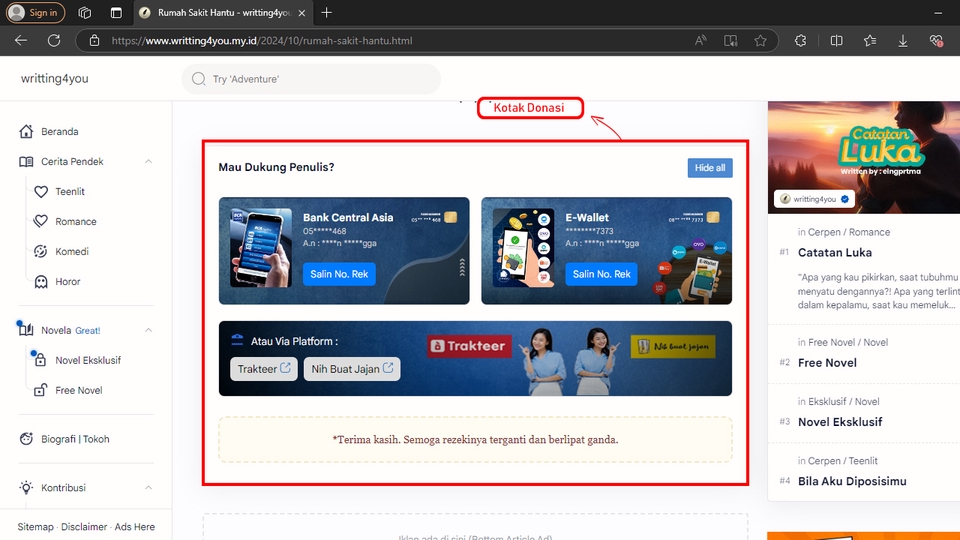This screenshot has height=540, width=960.
Task: Open the tab actions menu icon
Action: (116, 12)
